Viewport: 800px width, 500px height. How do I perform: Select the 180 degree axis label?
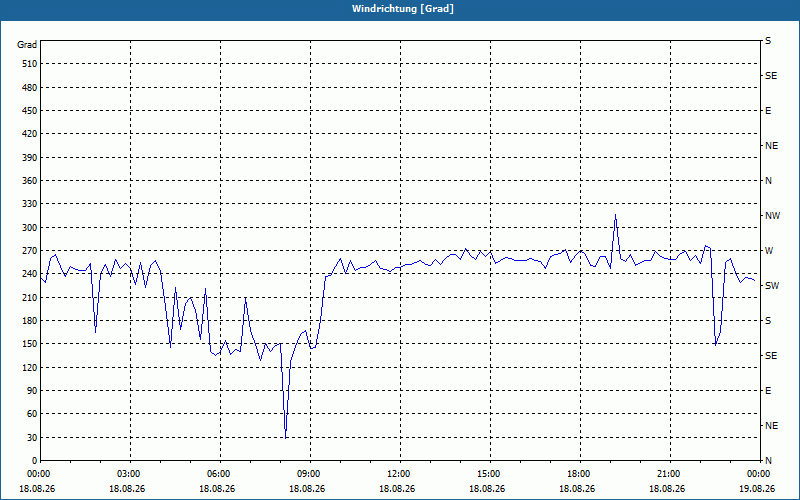29,321
